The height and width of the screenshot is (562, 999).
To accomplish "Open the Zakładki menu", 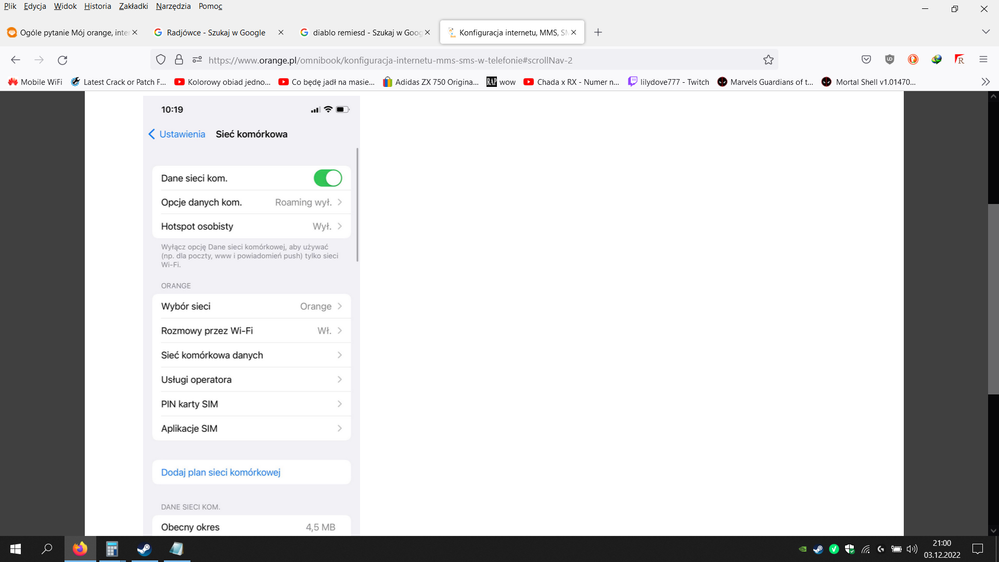I will (133, 6).
